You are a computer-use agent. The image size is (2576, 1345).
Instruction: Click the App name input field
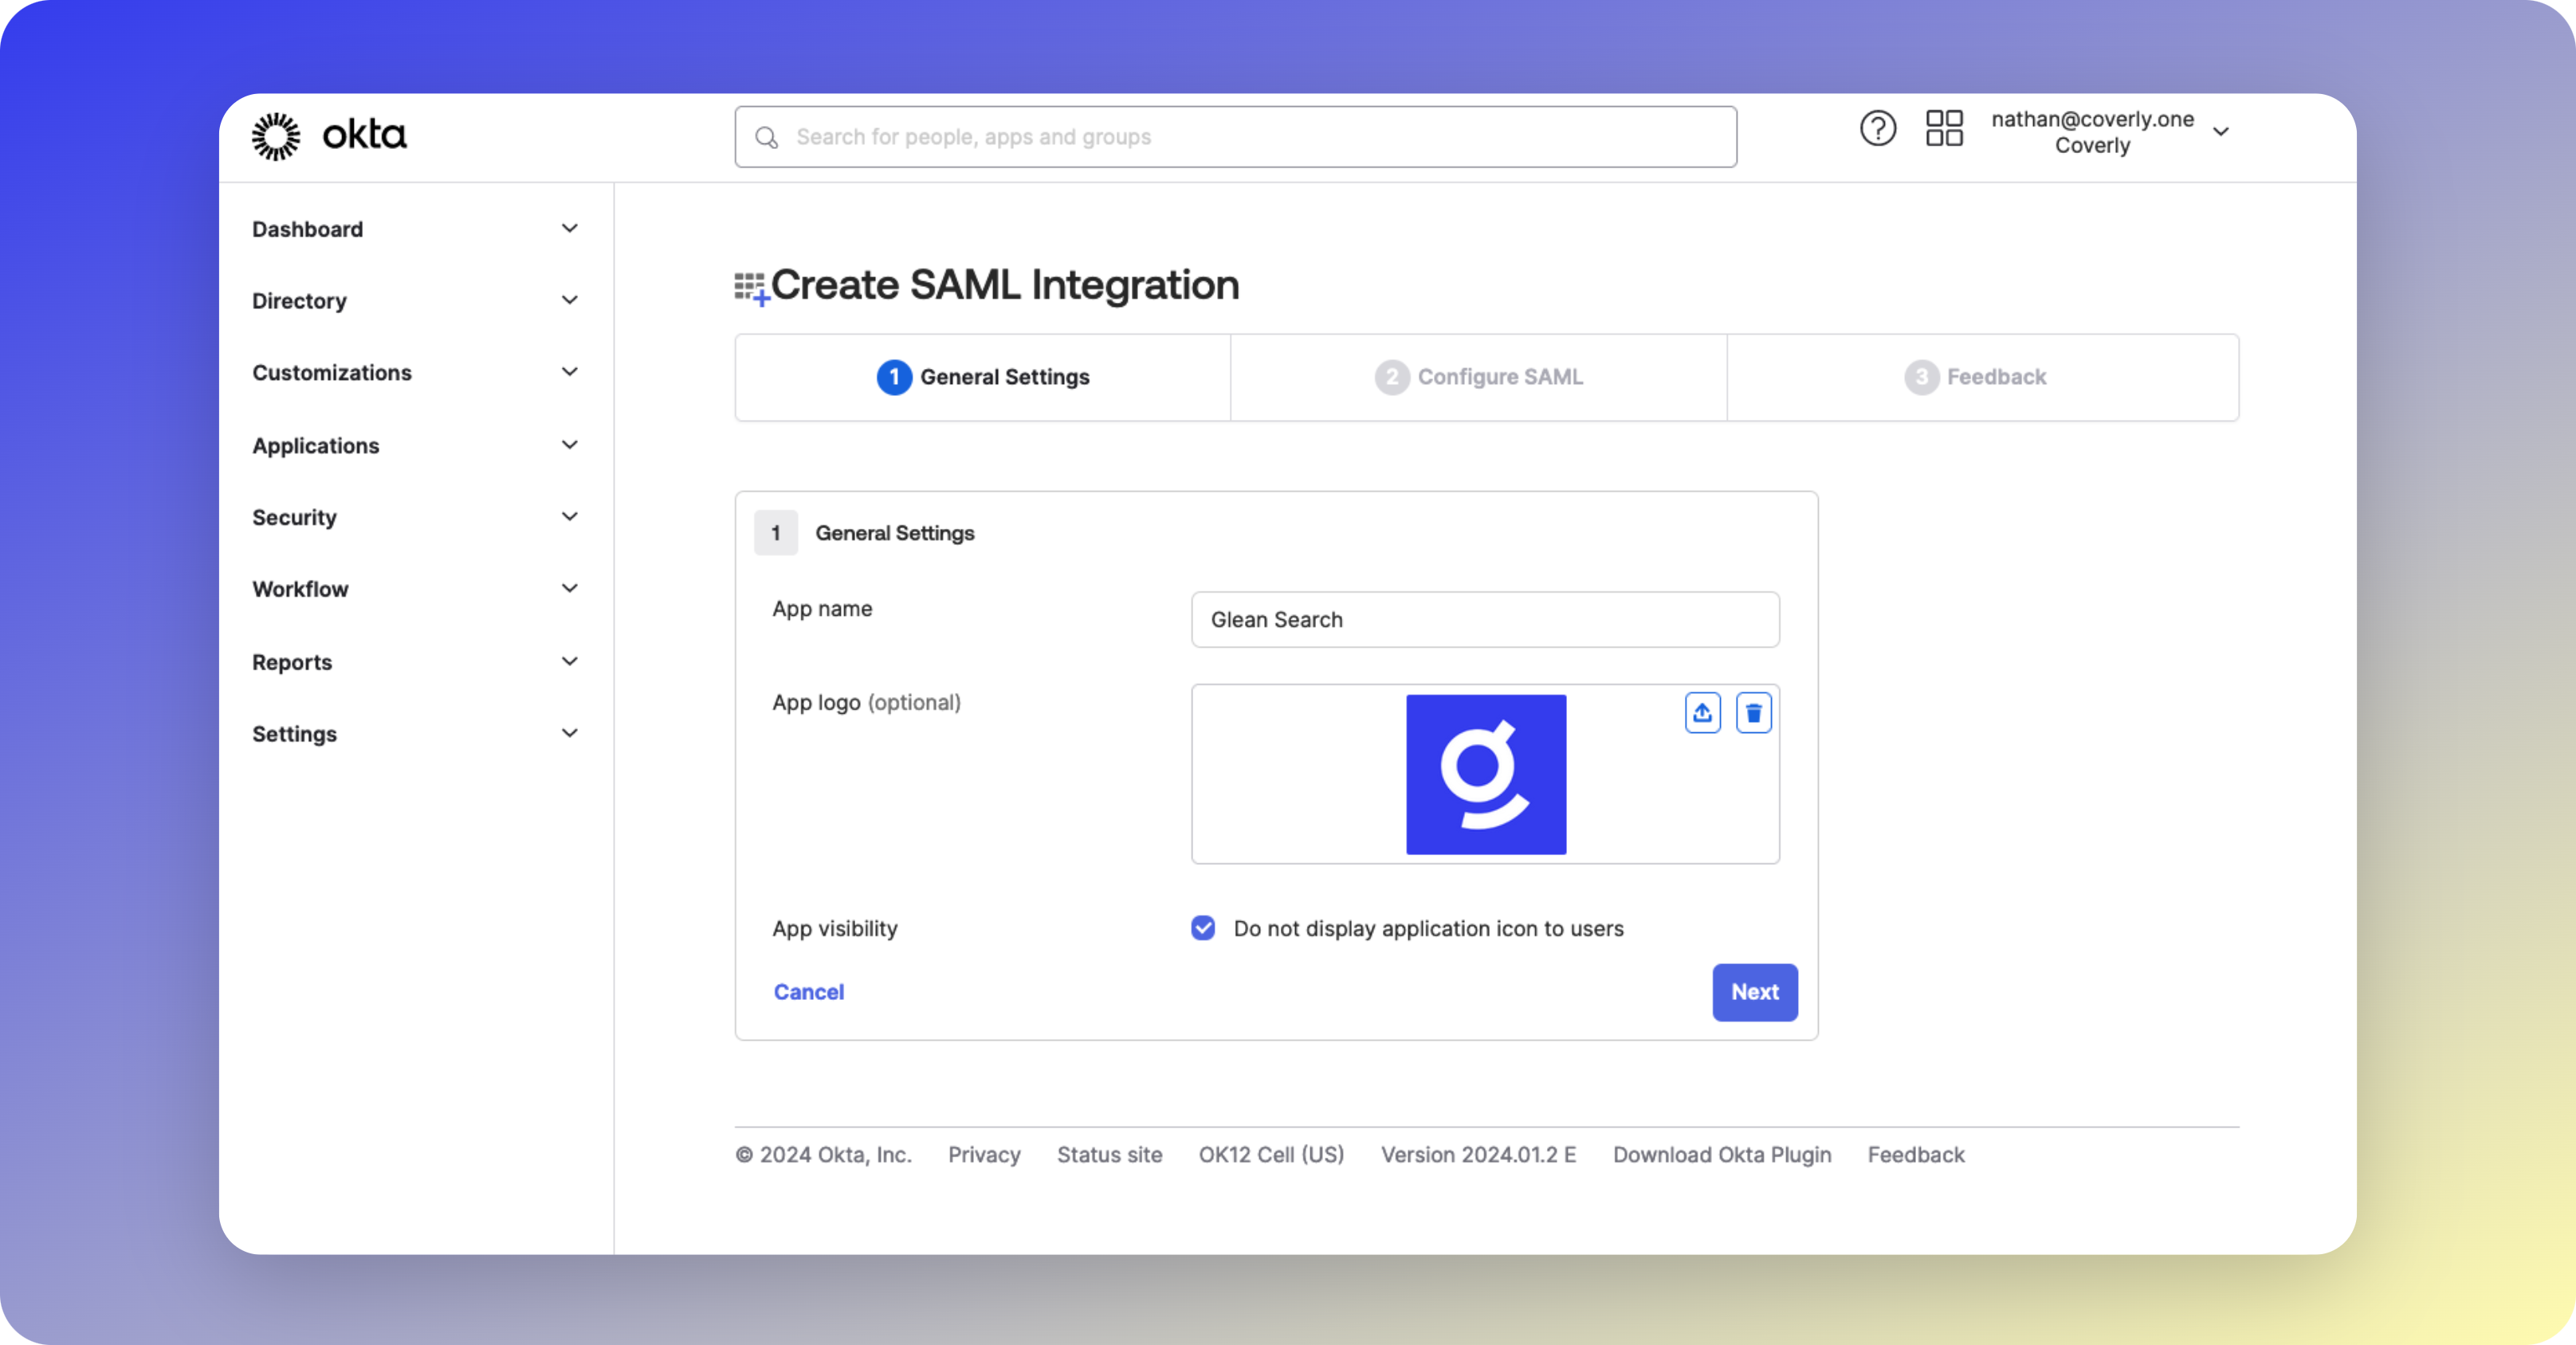[1484, 620]
